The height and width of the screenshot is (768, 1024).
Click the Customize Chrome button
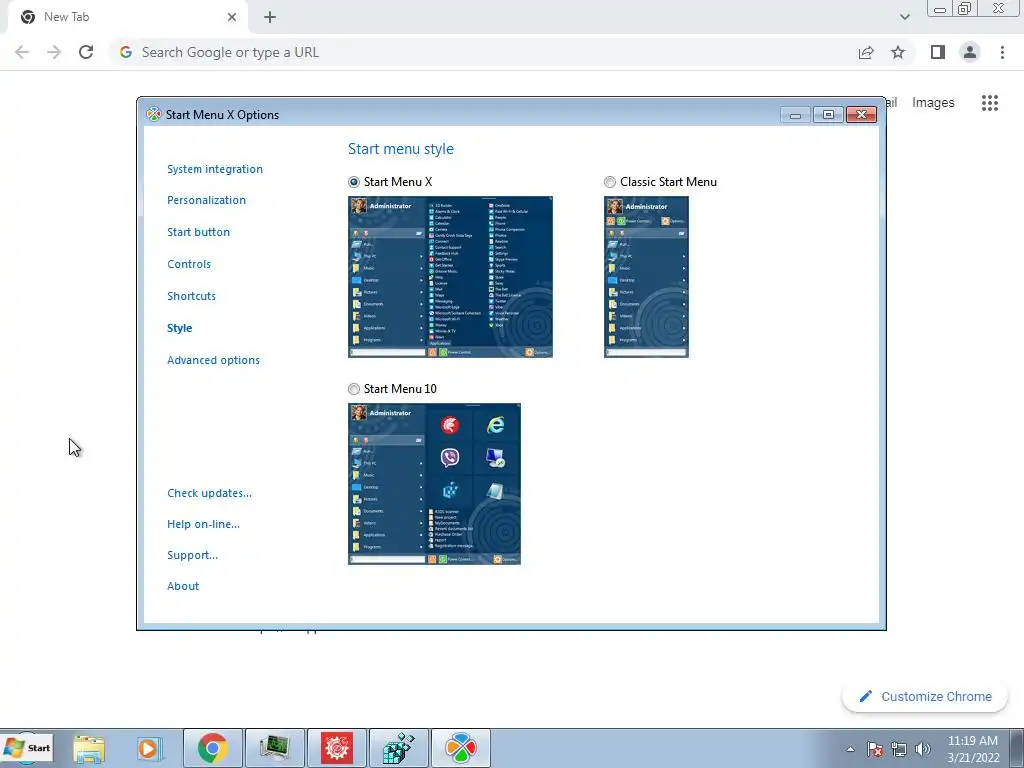925,697
